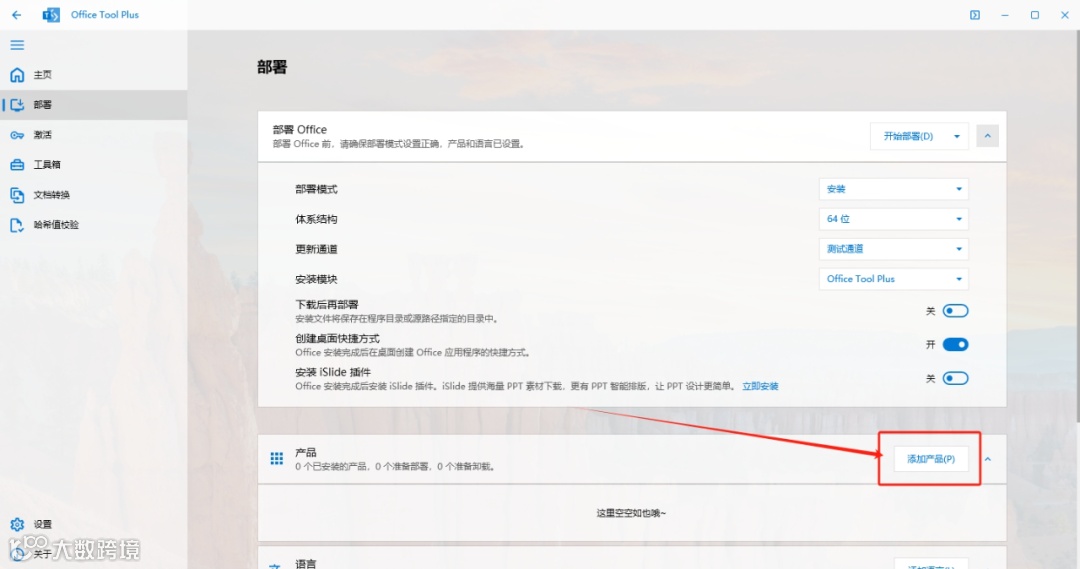The width and height of the screenshot is (1080, 569).
Task: Click the 部署 deploy icon in sidebar
Action: [x=17, y=105]
